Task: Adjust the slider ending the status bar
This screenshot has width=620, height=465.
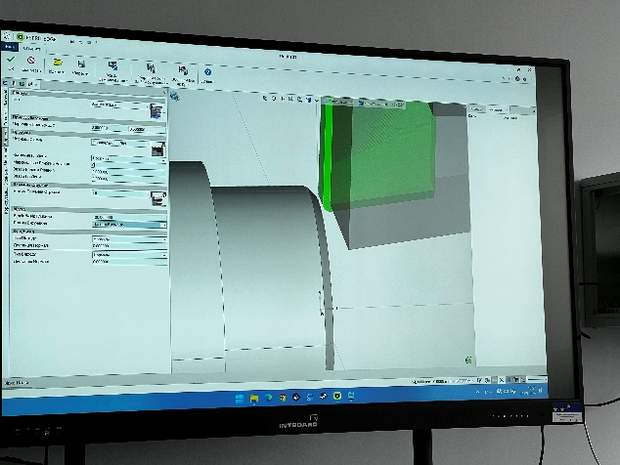Action: [x=537, y=380]
